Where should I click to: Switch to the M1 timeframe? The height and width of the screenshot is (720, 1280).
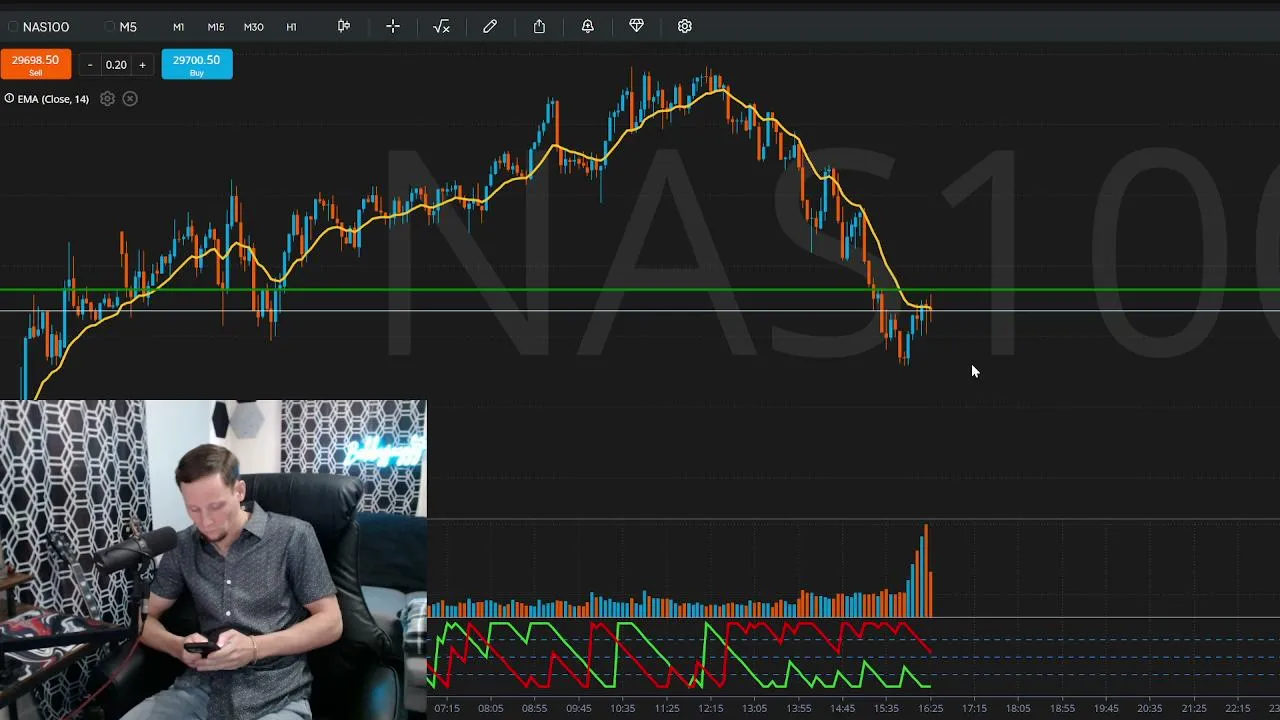[x=178, y=27]
